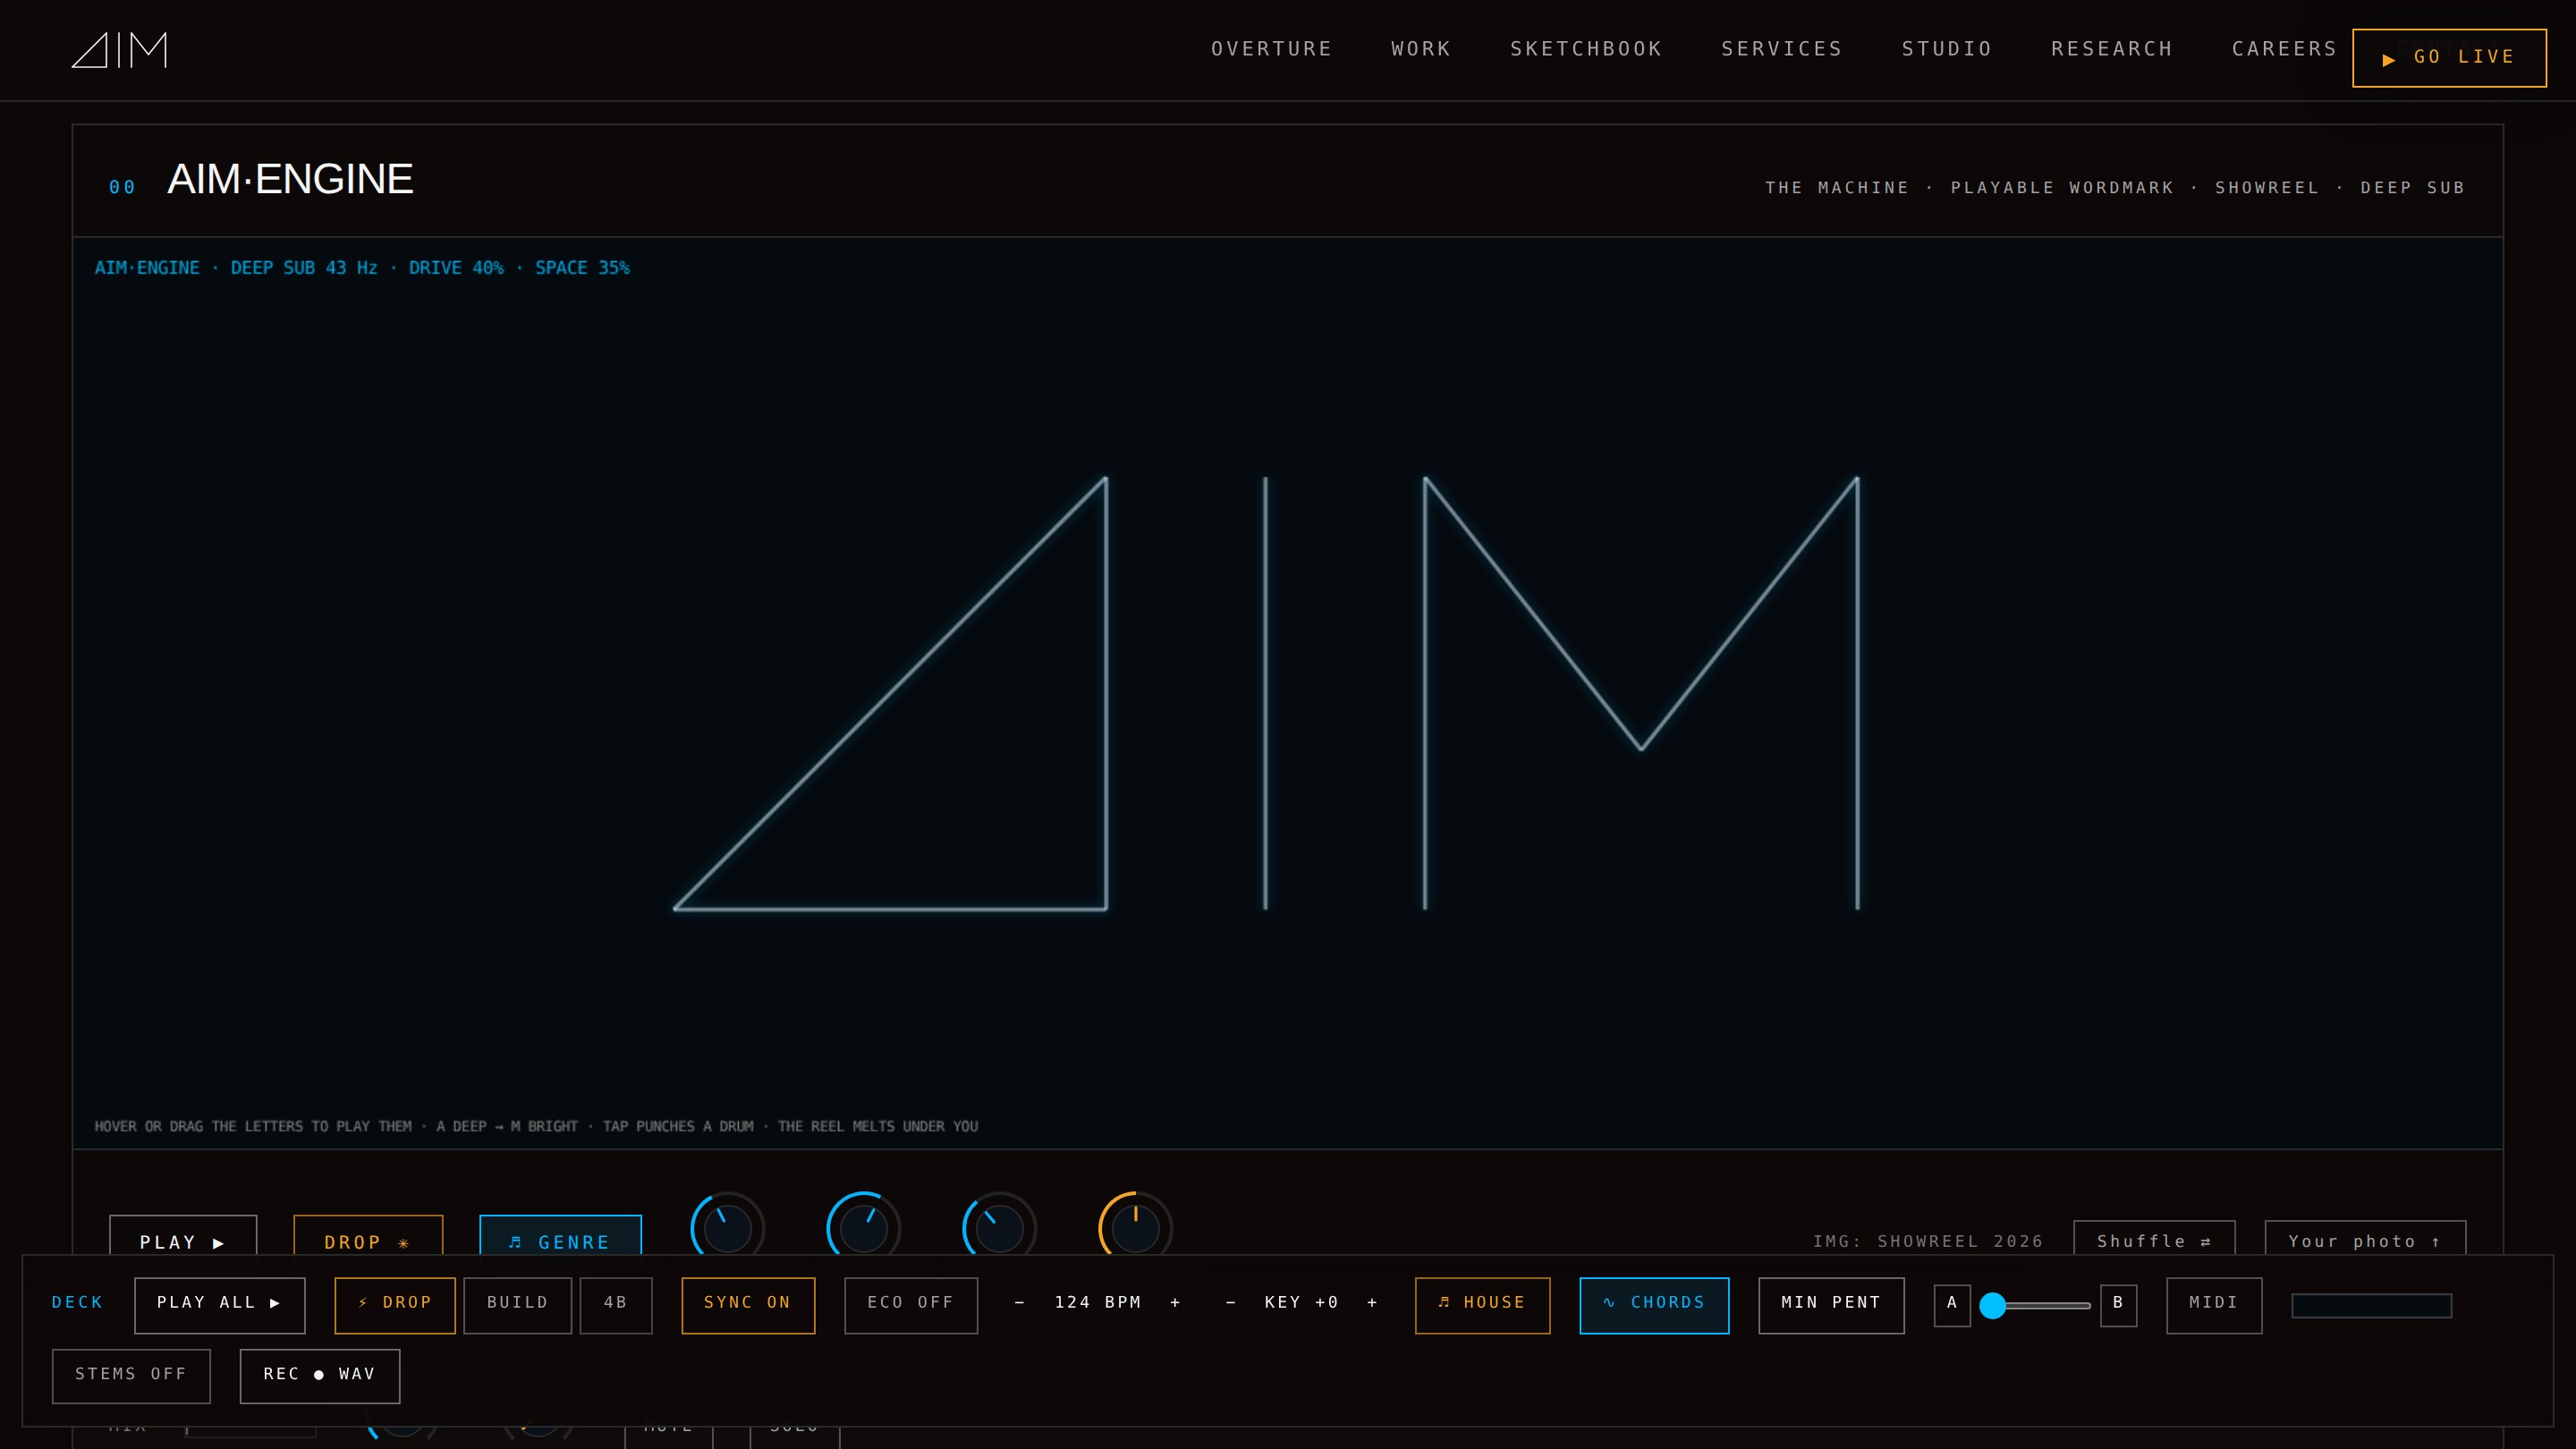Click the HOVER OR DRAG hint text
The height and width of the screenshot is (1449, 2576).
(x=536, y=1127)
